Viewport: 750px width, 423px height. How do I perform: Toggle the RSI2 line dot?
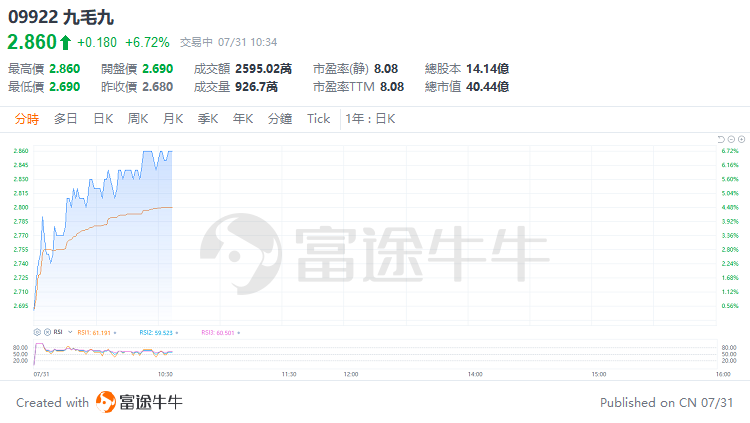coord(177,333)
